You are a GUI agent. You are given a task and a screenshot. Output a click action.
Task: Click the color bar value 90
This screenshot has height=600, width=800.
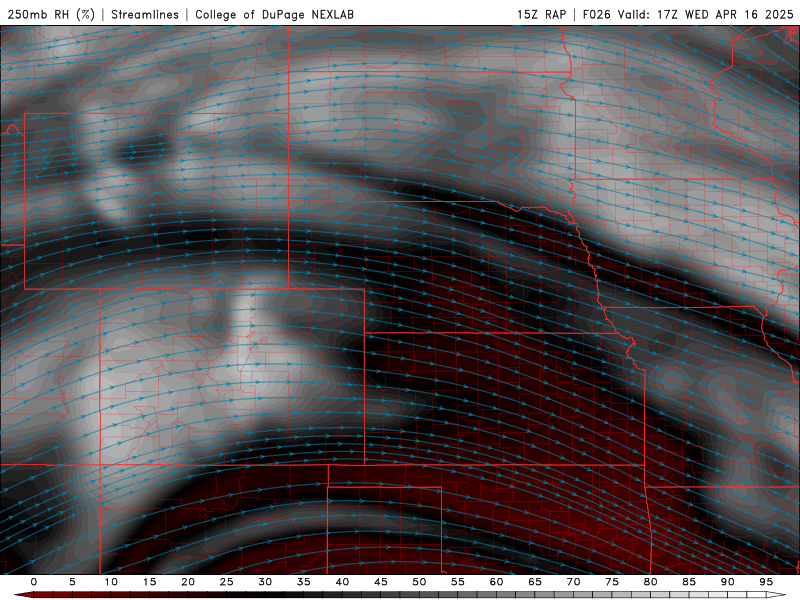tap(728, 582)
